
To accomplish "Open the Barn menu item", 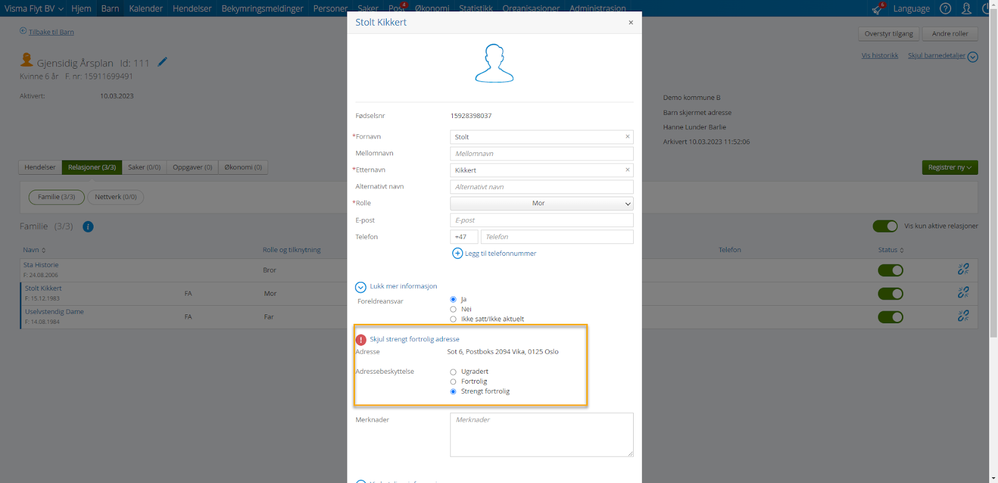I will tap(110, 8).
